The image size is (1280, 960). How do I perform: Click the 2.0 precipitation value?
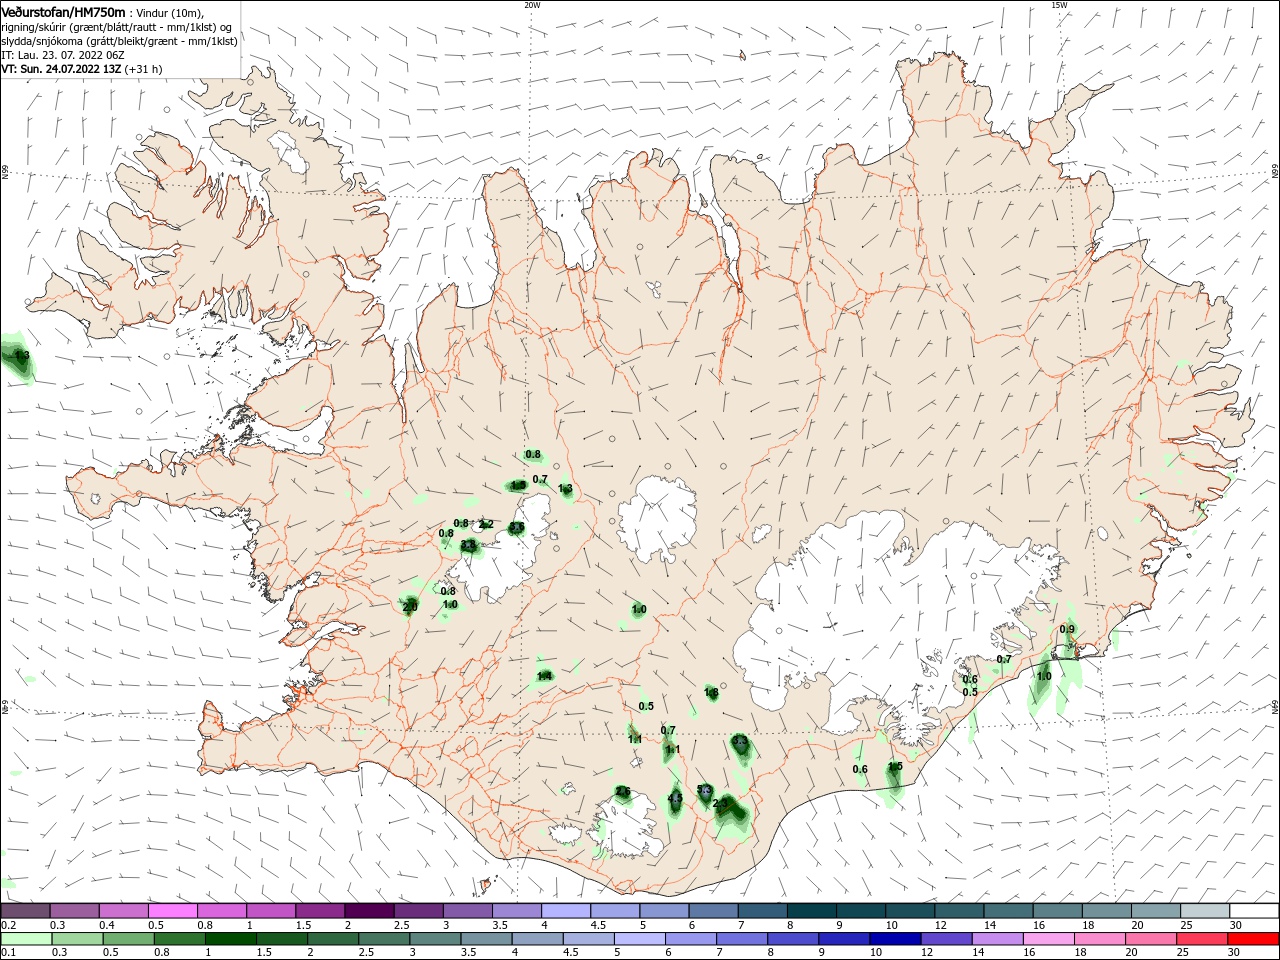click(x=409, y=607)
